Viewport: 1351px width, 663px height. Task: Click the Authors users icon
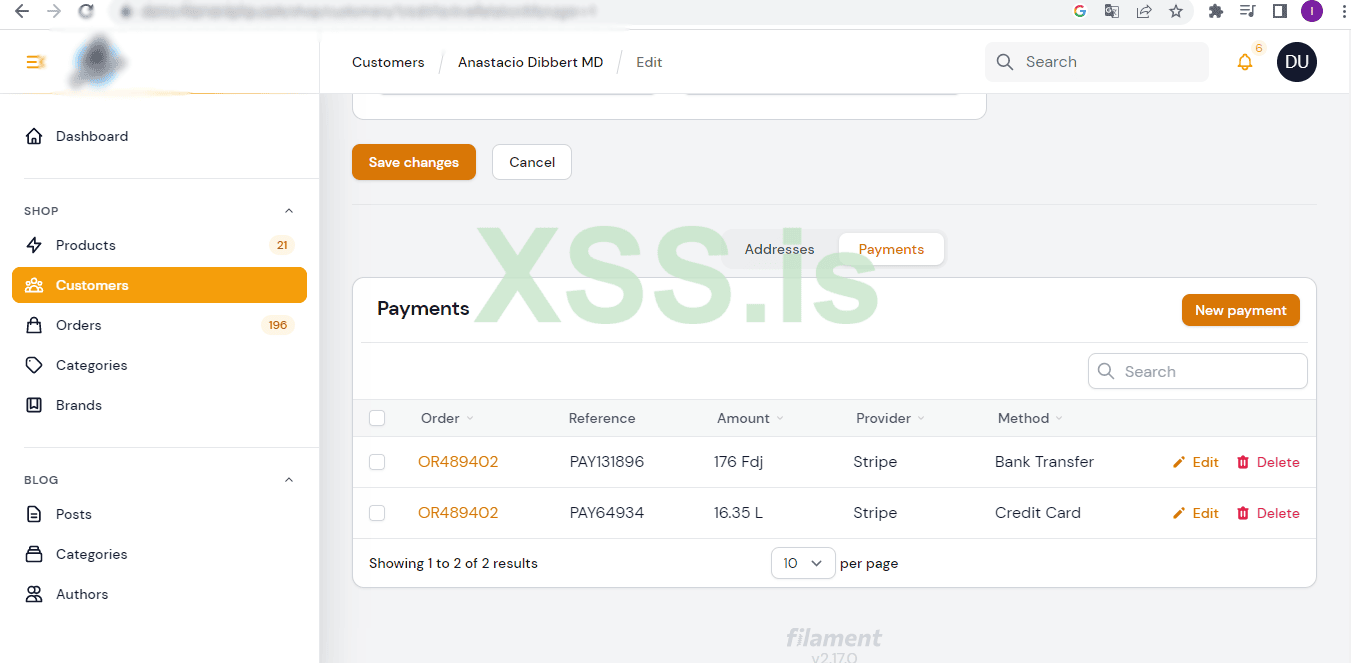point(34,594)
